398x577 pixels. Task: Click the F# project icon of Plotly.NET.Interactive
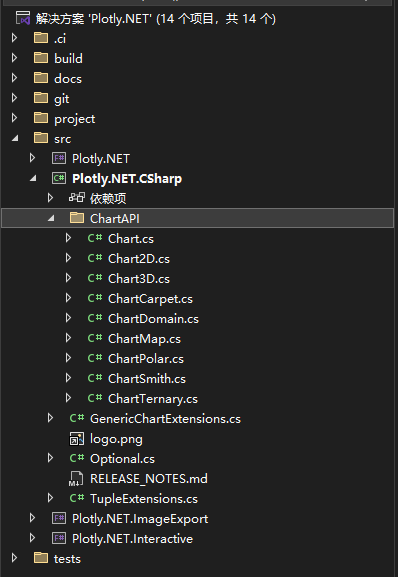tap(59, 538)
